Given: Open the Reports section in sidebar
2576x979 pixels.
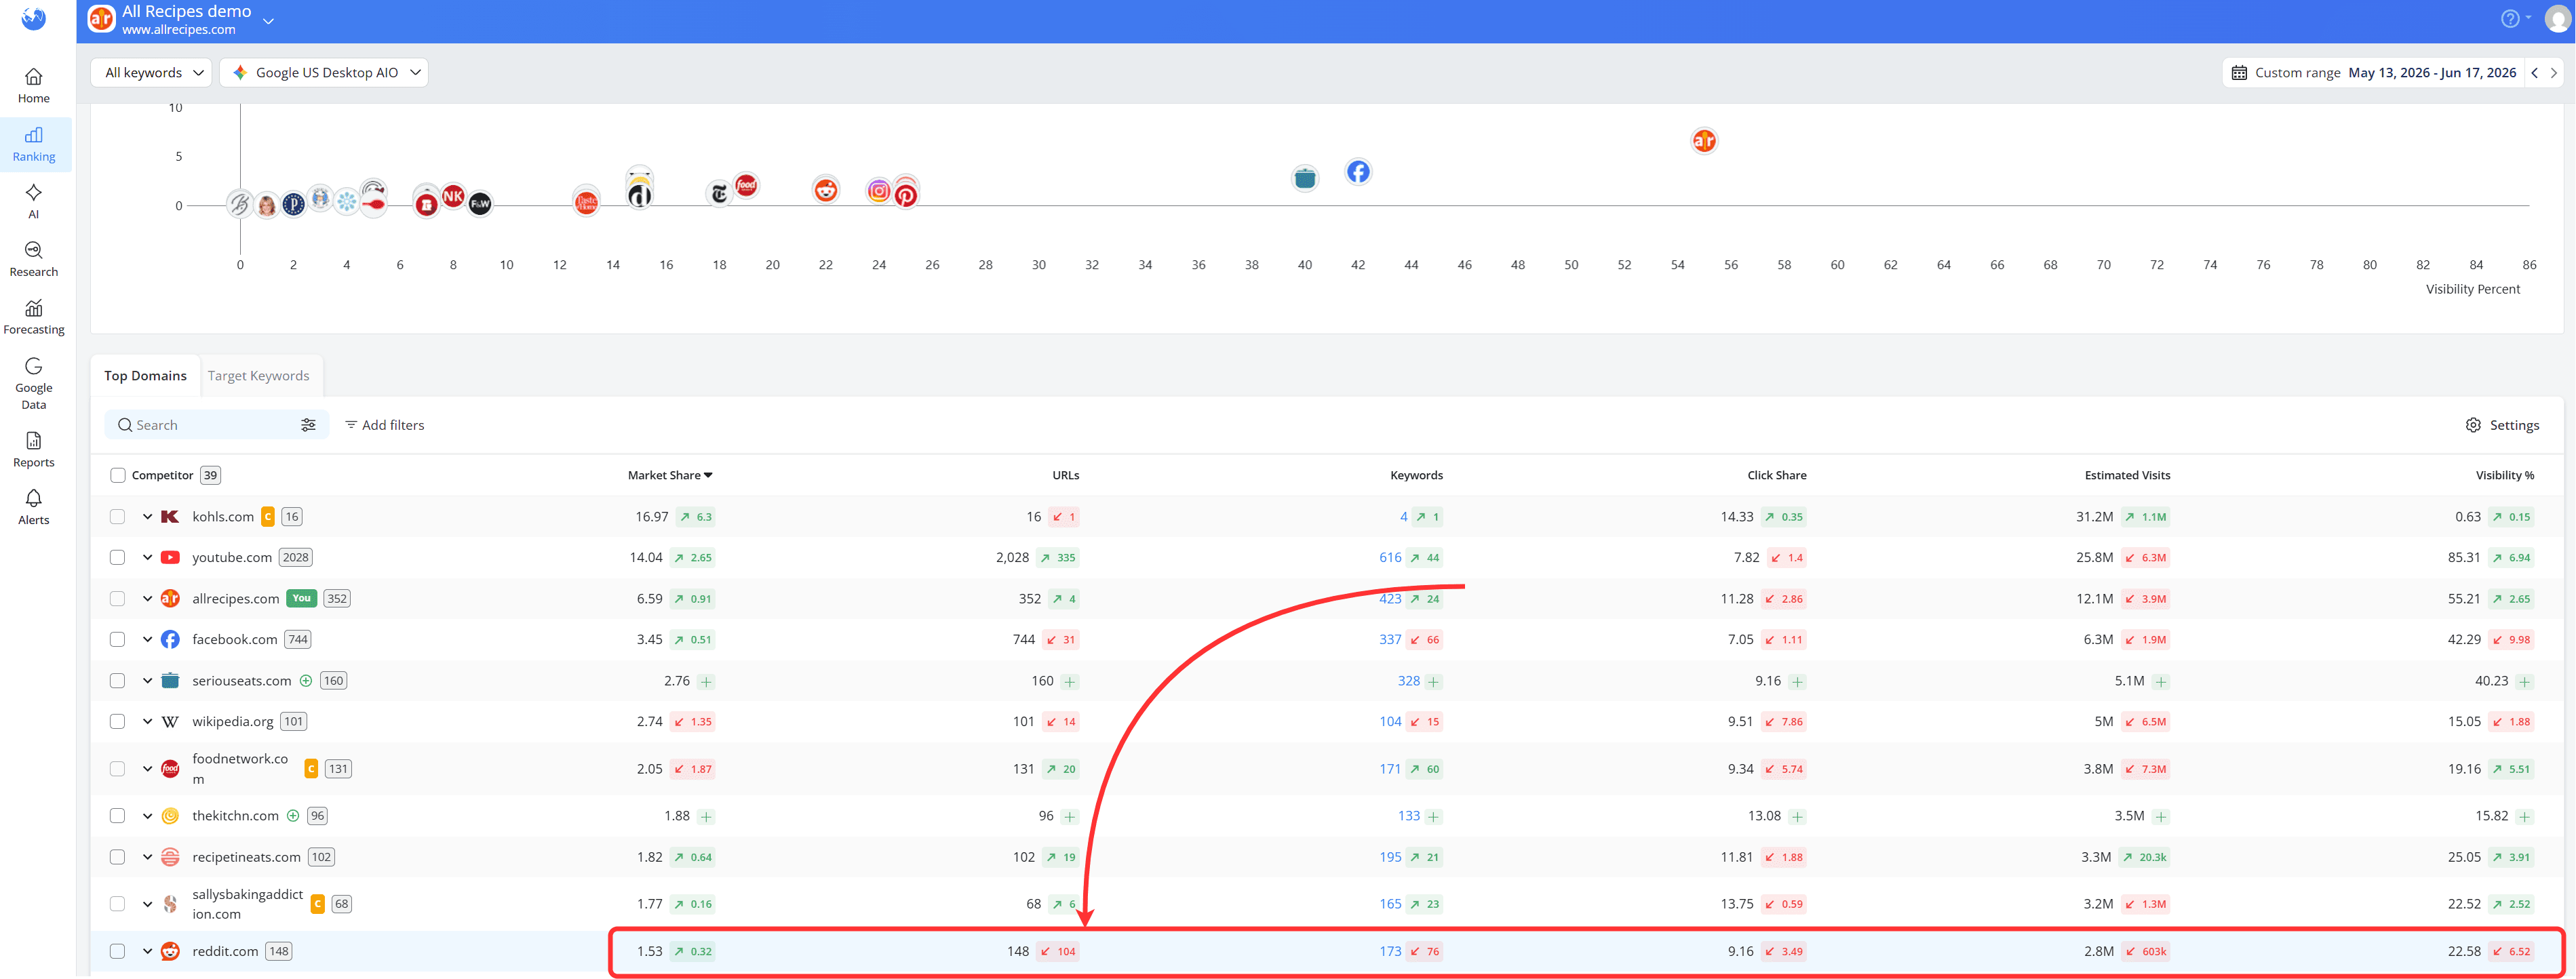Looking at the screenshot, I should [x=33, y=450].
